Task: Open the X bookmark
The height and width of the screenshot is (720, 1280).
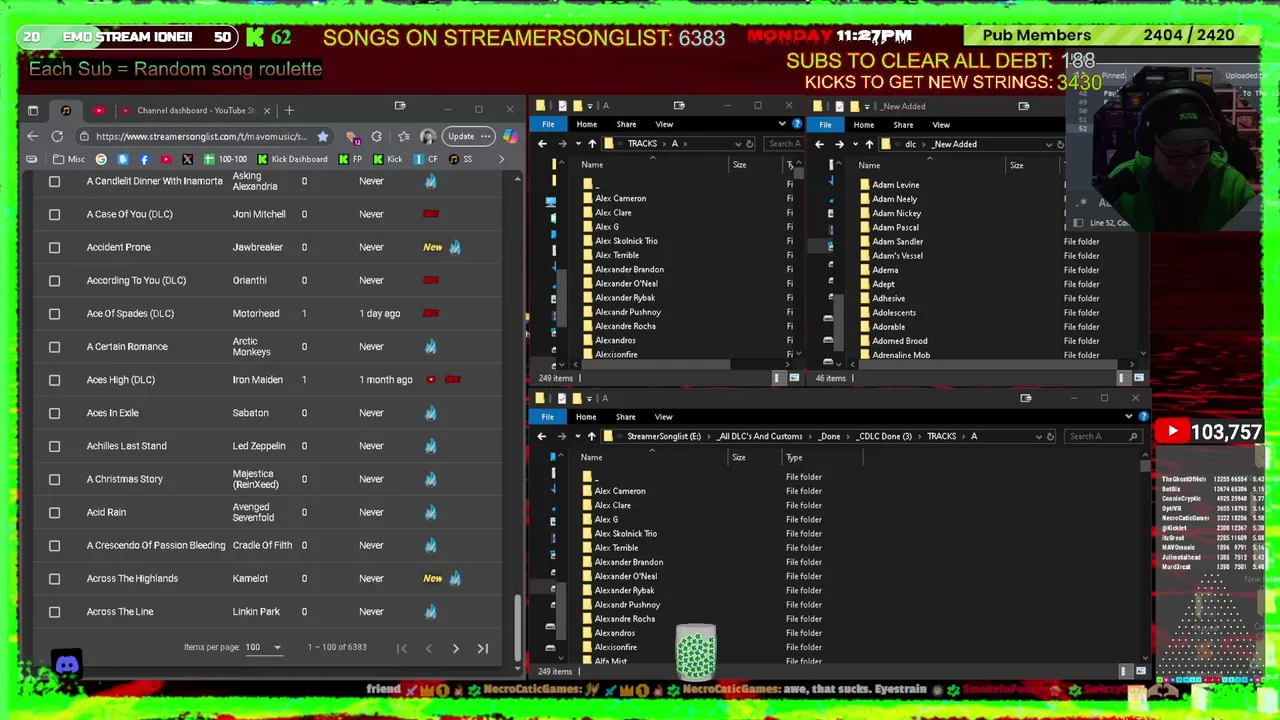Action: pyautogui.click(x=187, y=159)
